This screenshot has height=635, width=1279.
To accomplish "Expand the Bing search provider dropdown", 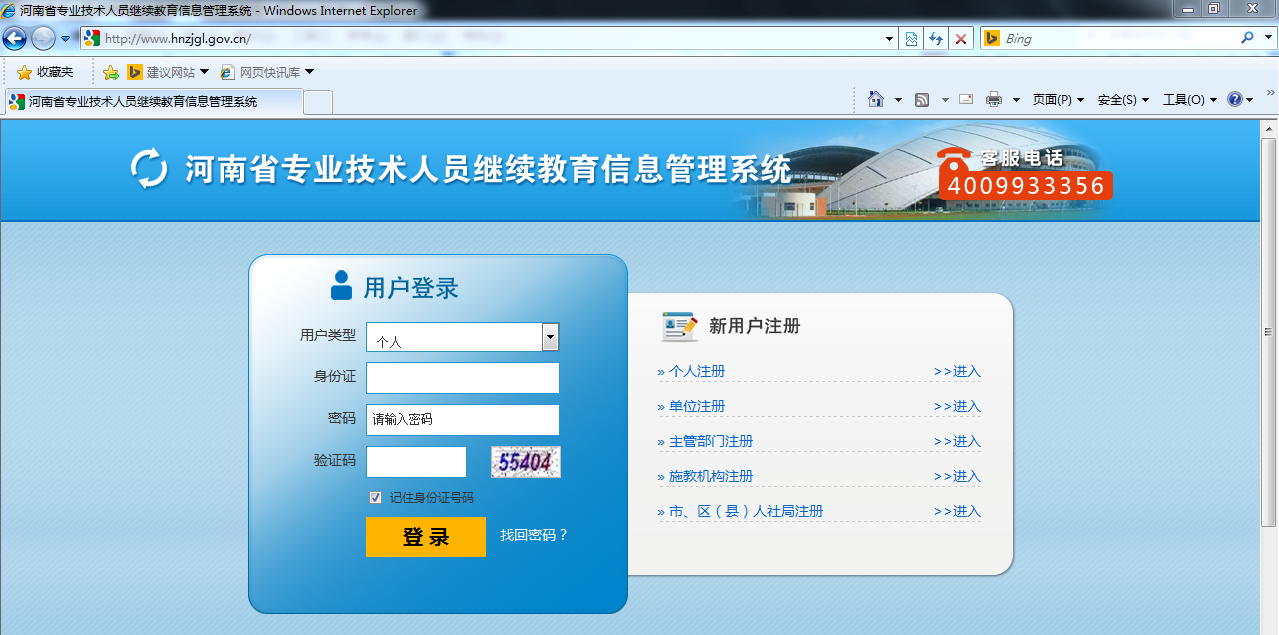I will [1267, 38].
